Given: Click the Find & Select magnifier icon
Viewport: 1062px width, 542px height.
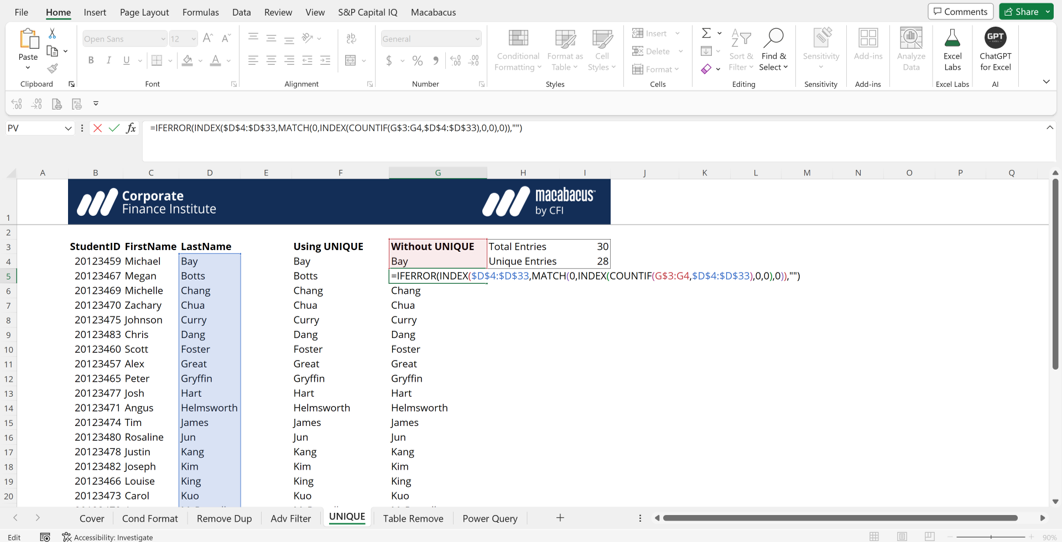Looking at the screenshot, I should (x=773, y=39).
